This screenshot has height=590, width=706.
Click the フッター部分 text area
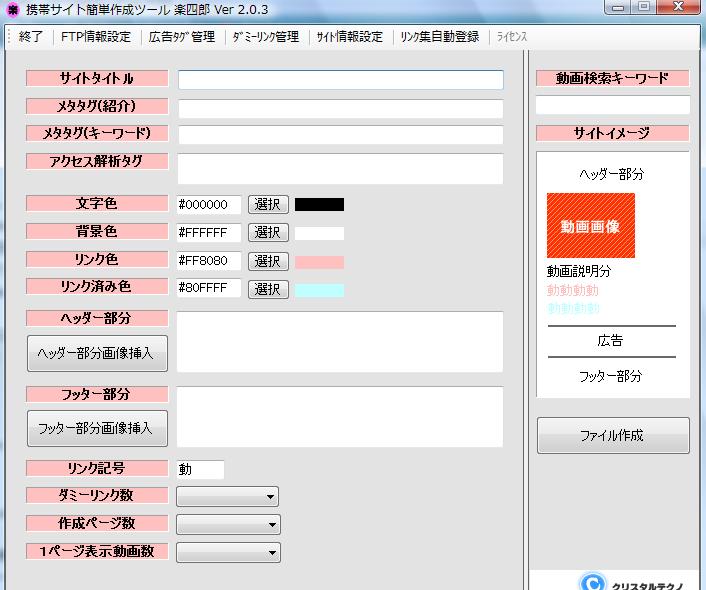pos(340,417)
